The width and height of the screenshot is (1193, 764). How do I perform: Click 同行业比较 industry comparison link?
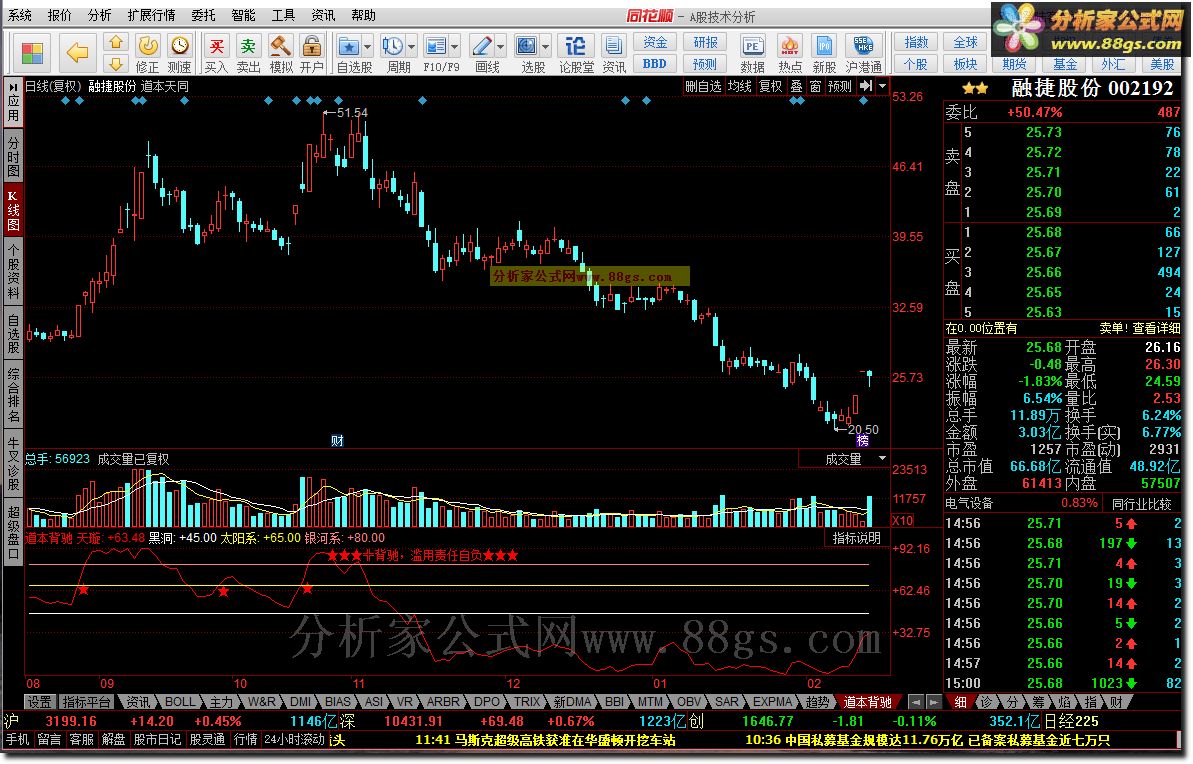pos(1142,504)
